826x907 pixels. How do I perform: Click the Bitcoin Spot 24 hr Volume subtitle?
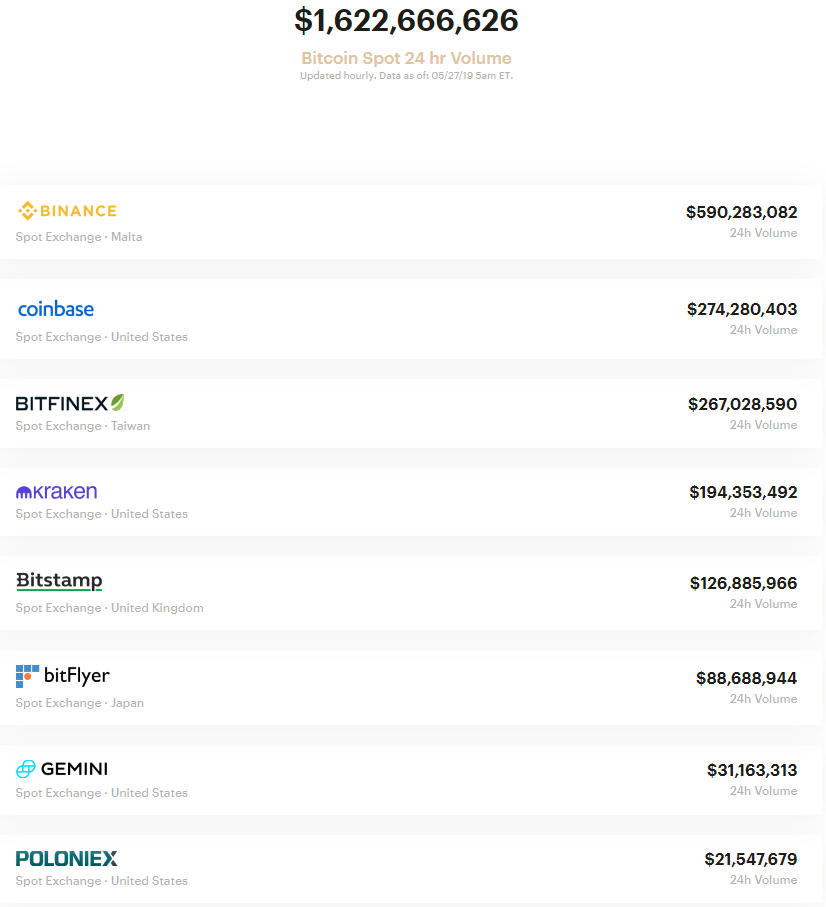(x=405, y=58)
